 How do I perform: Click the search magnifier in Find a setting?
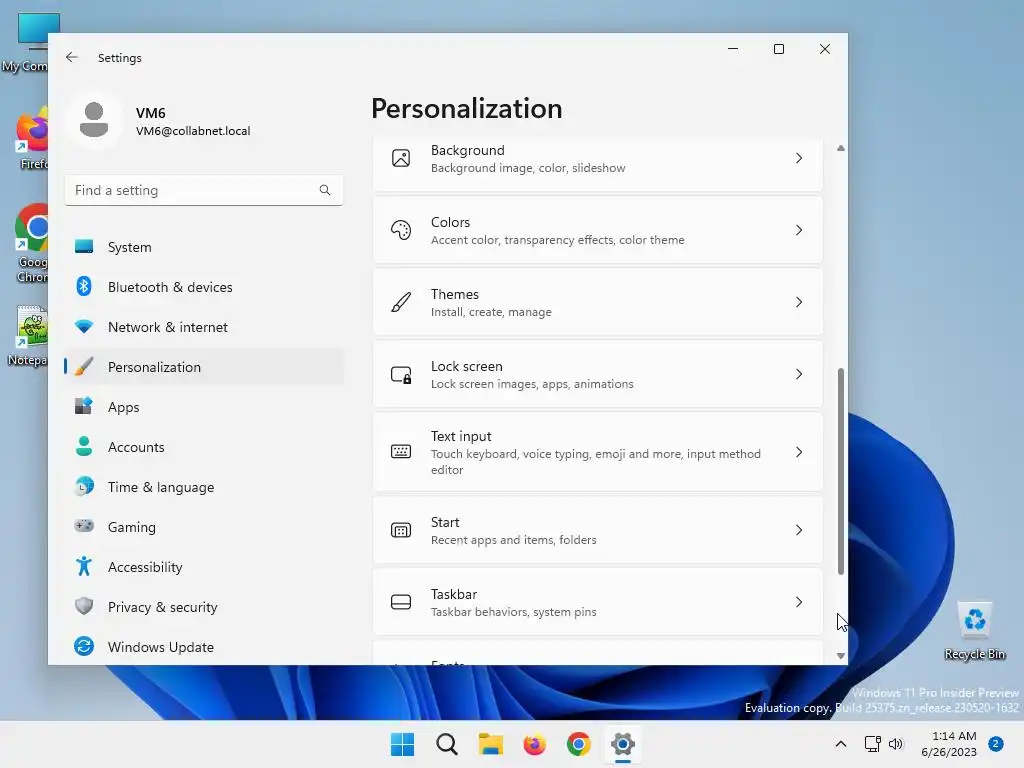325,190
